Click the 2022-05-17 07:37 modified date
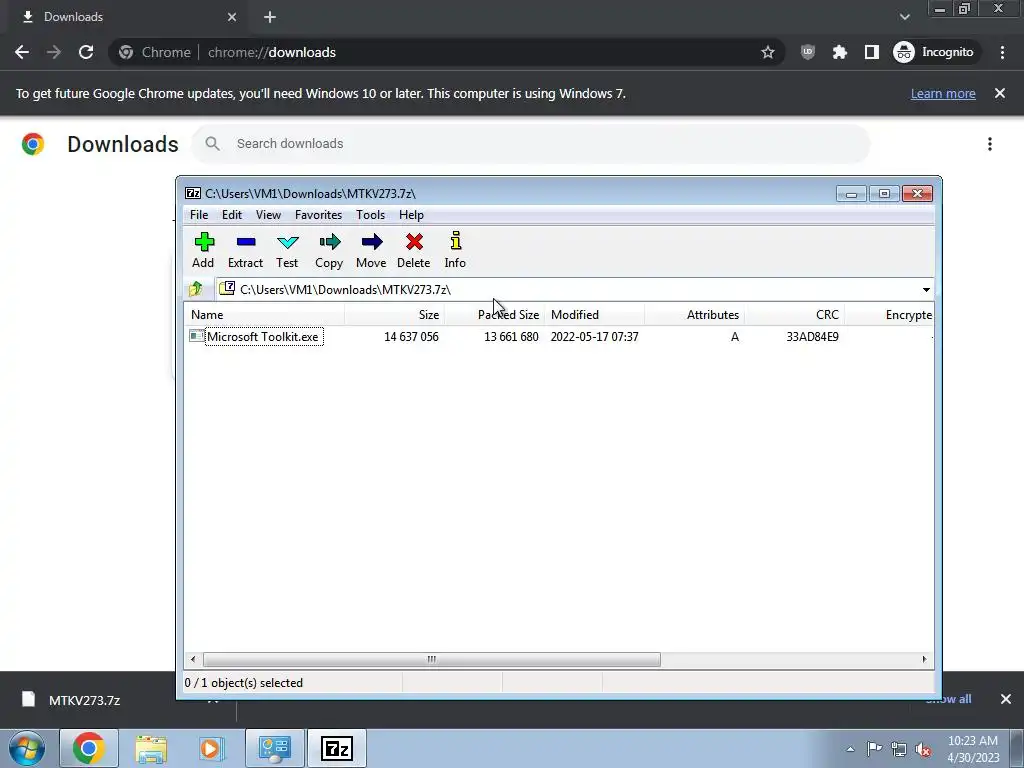Image resolution: width=1024 pixels, height=768 pixels. click(594, 336)
